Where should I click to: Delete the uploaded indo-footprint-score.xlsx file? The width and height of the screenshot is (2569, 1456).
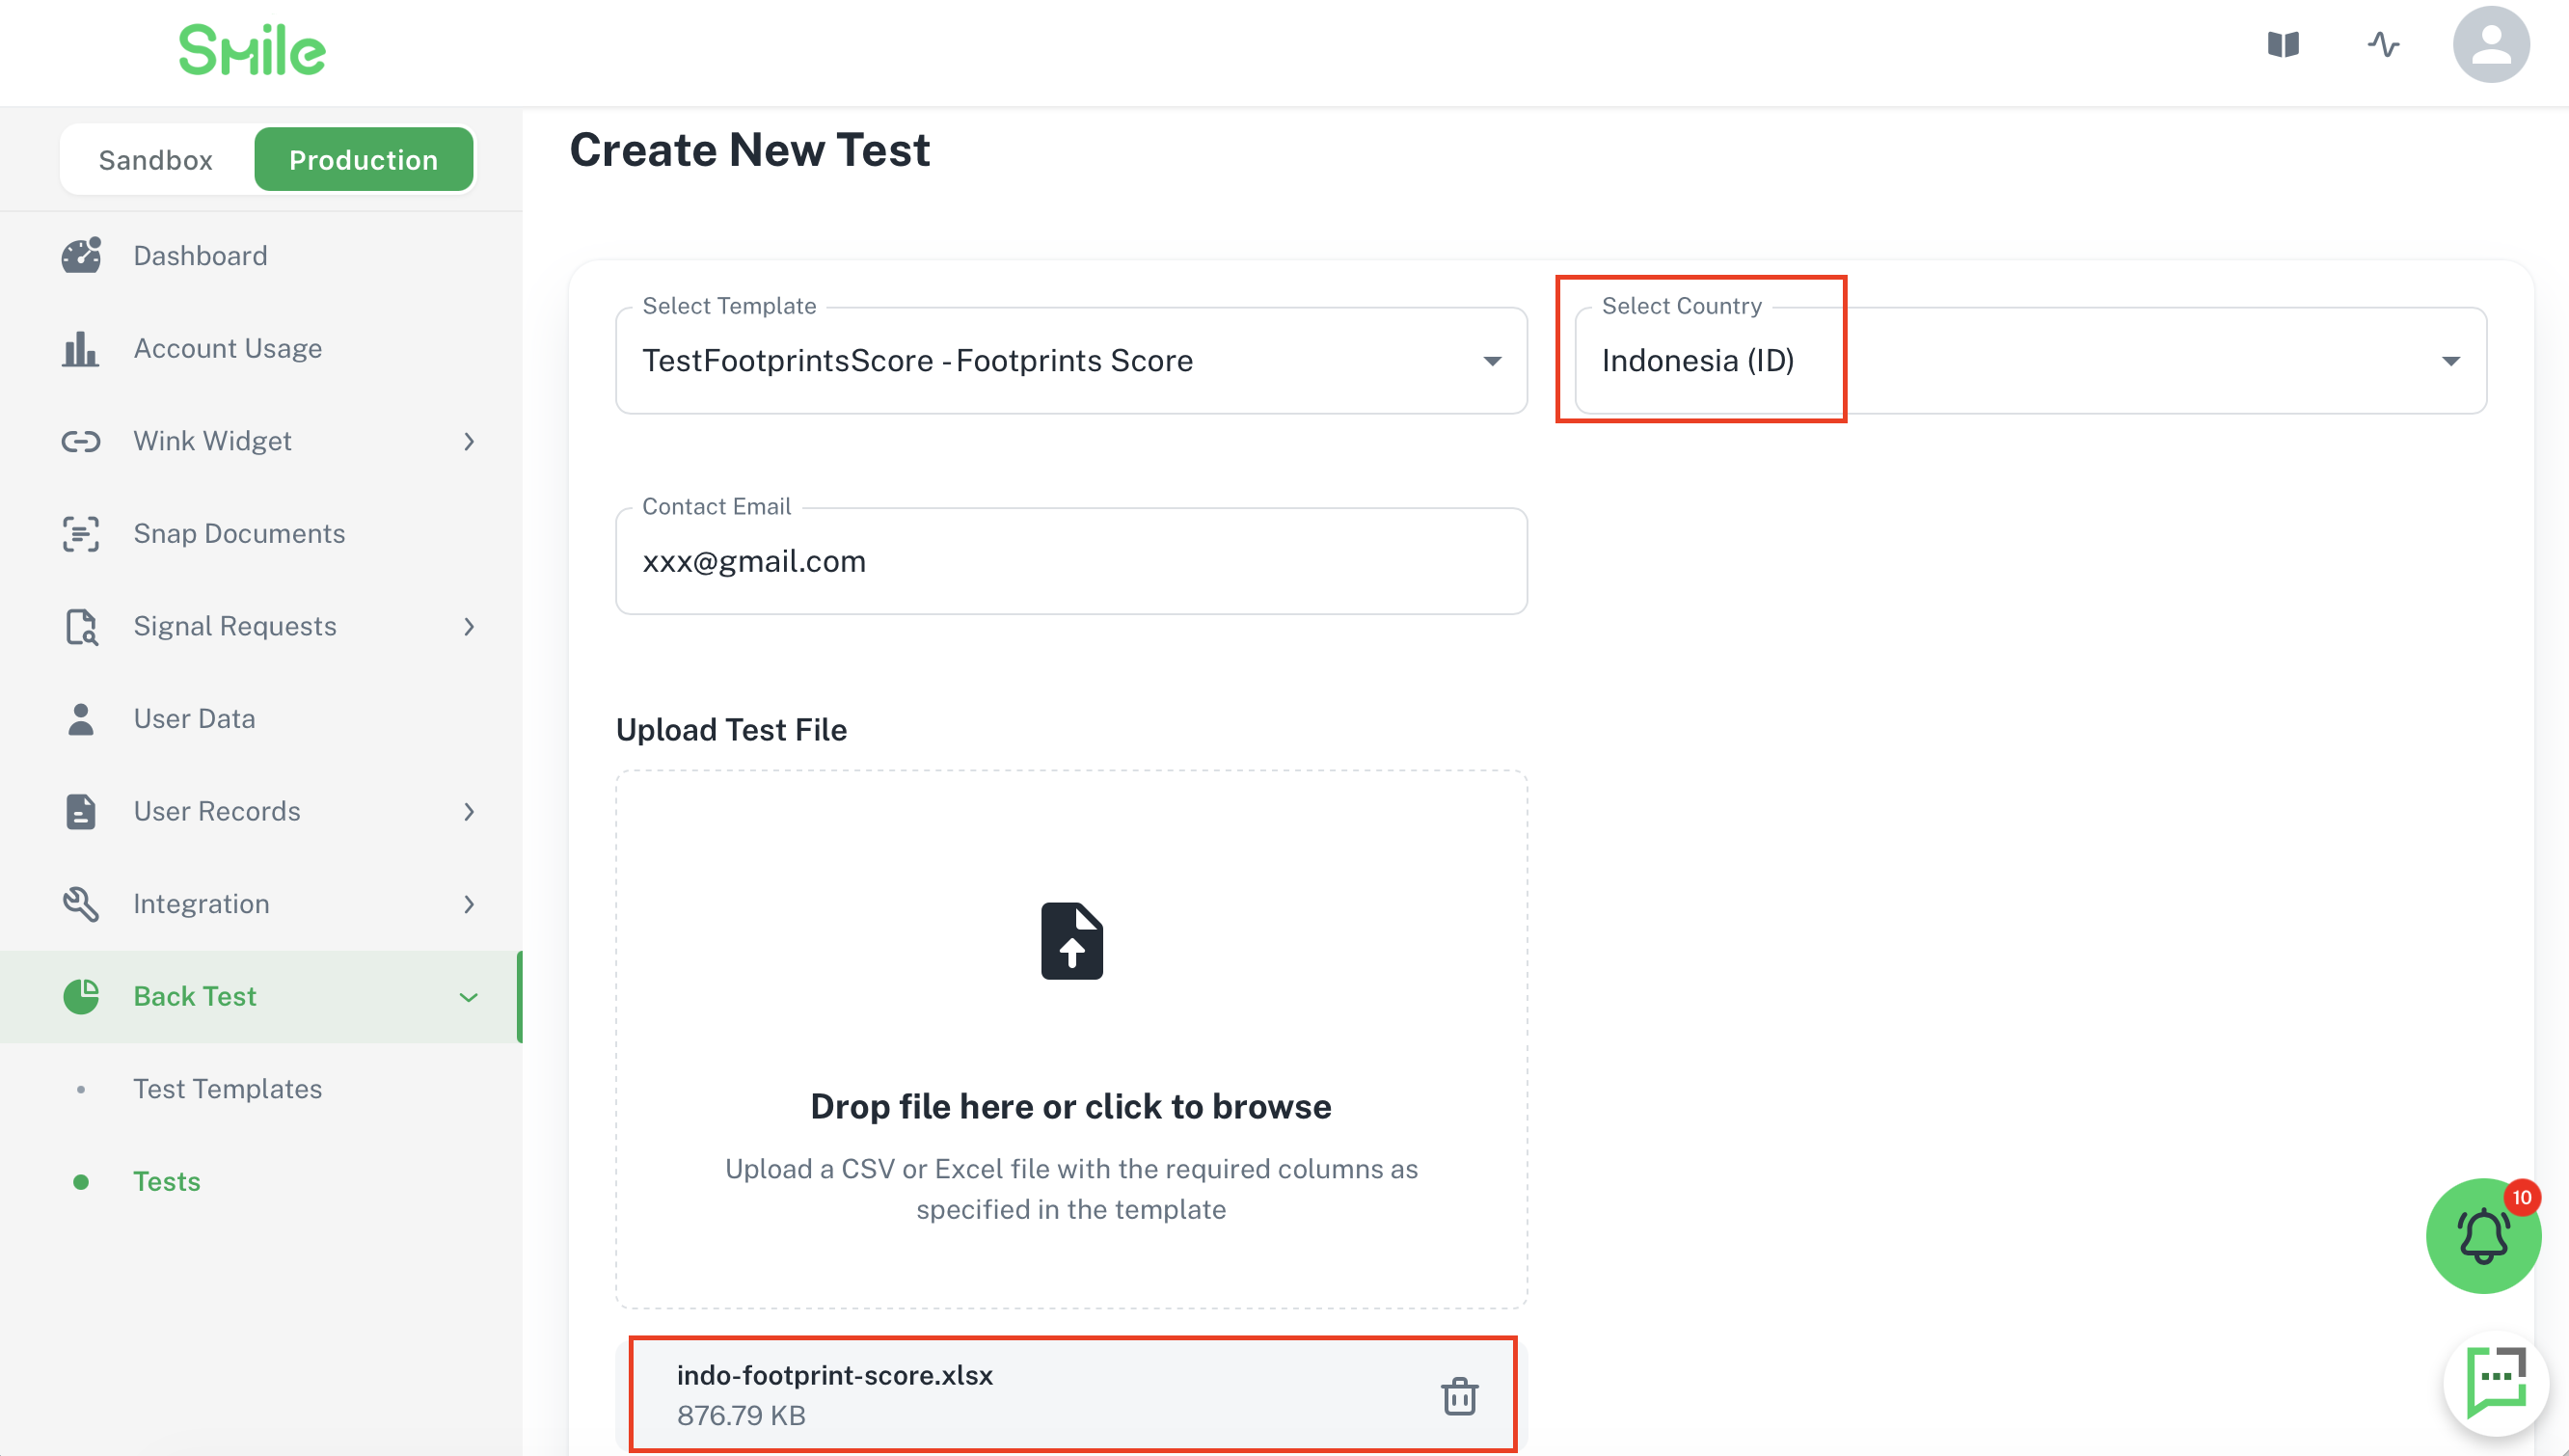(1459, 1396)
